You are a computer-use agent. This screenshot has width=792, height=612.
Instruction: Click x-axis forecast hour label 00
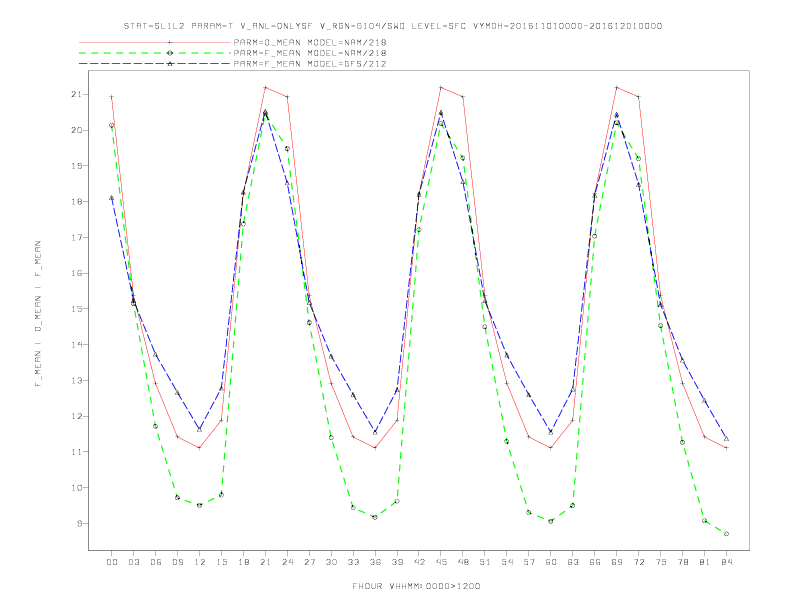(112, 562)
